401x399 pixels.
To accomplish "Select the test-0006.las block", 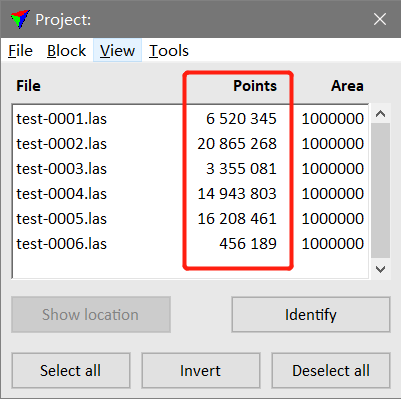I will pos(190,244).
